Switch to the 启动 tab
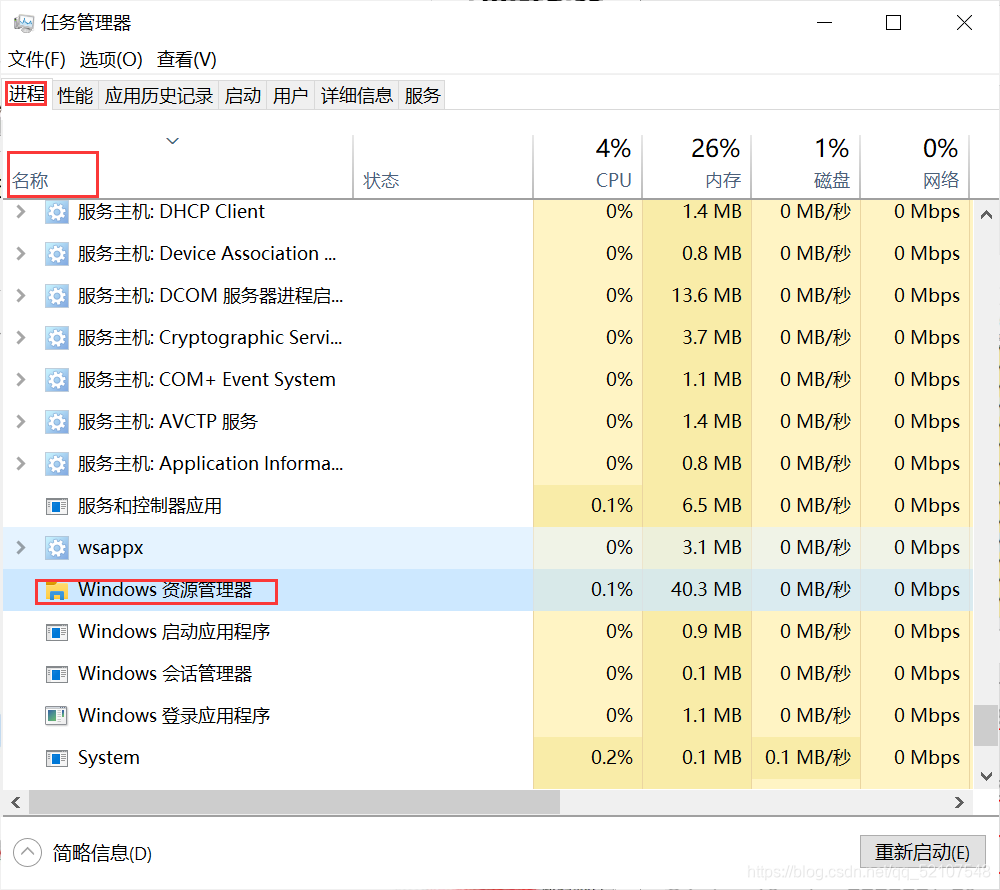The image size is (1000, 890). point(243,96)
